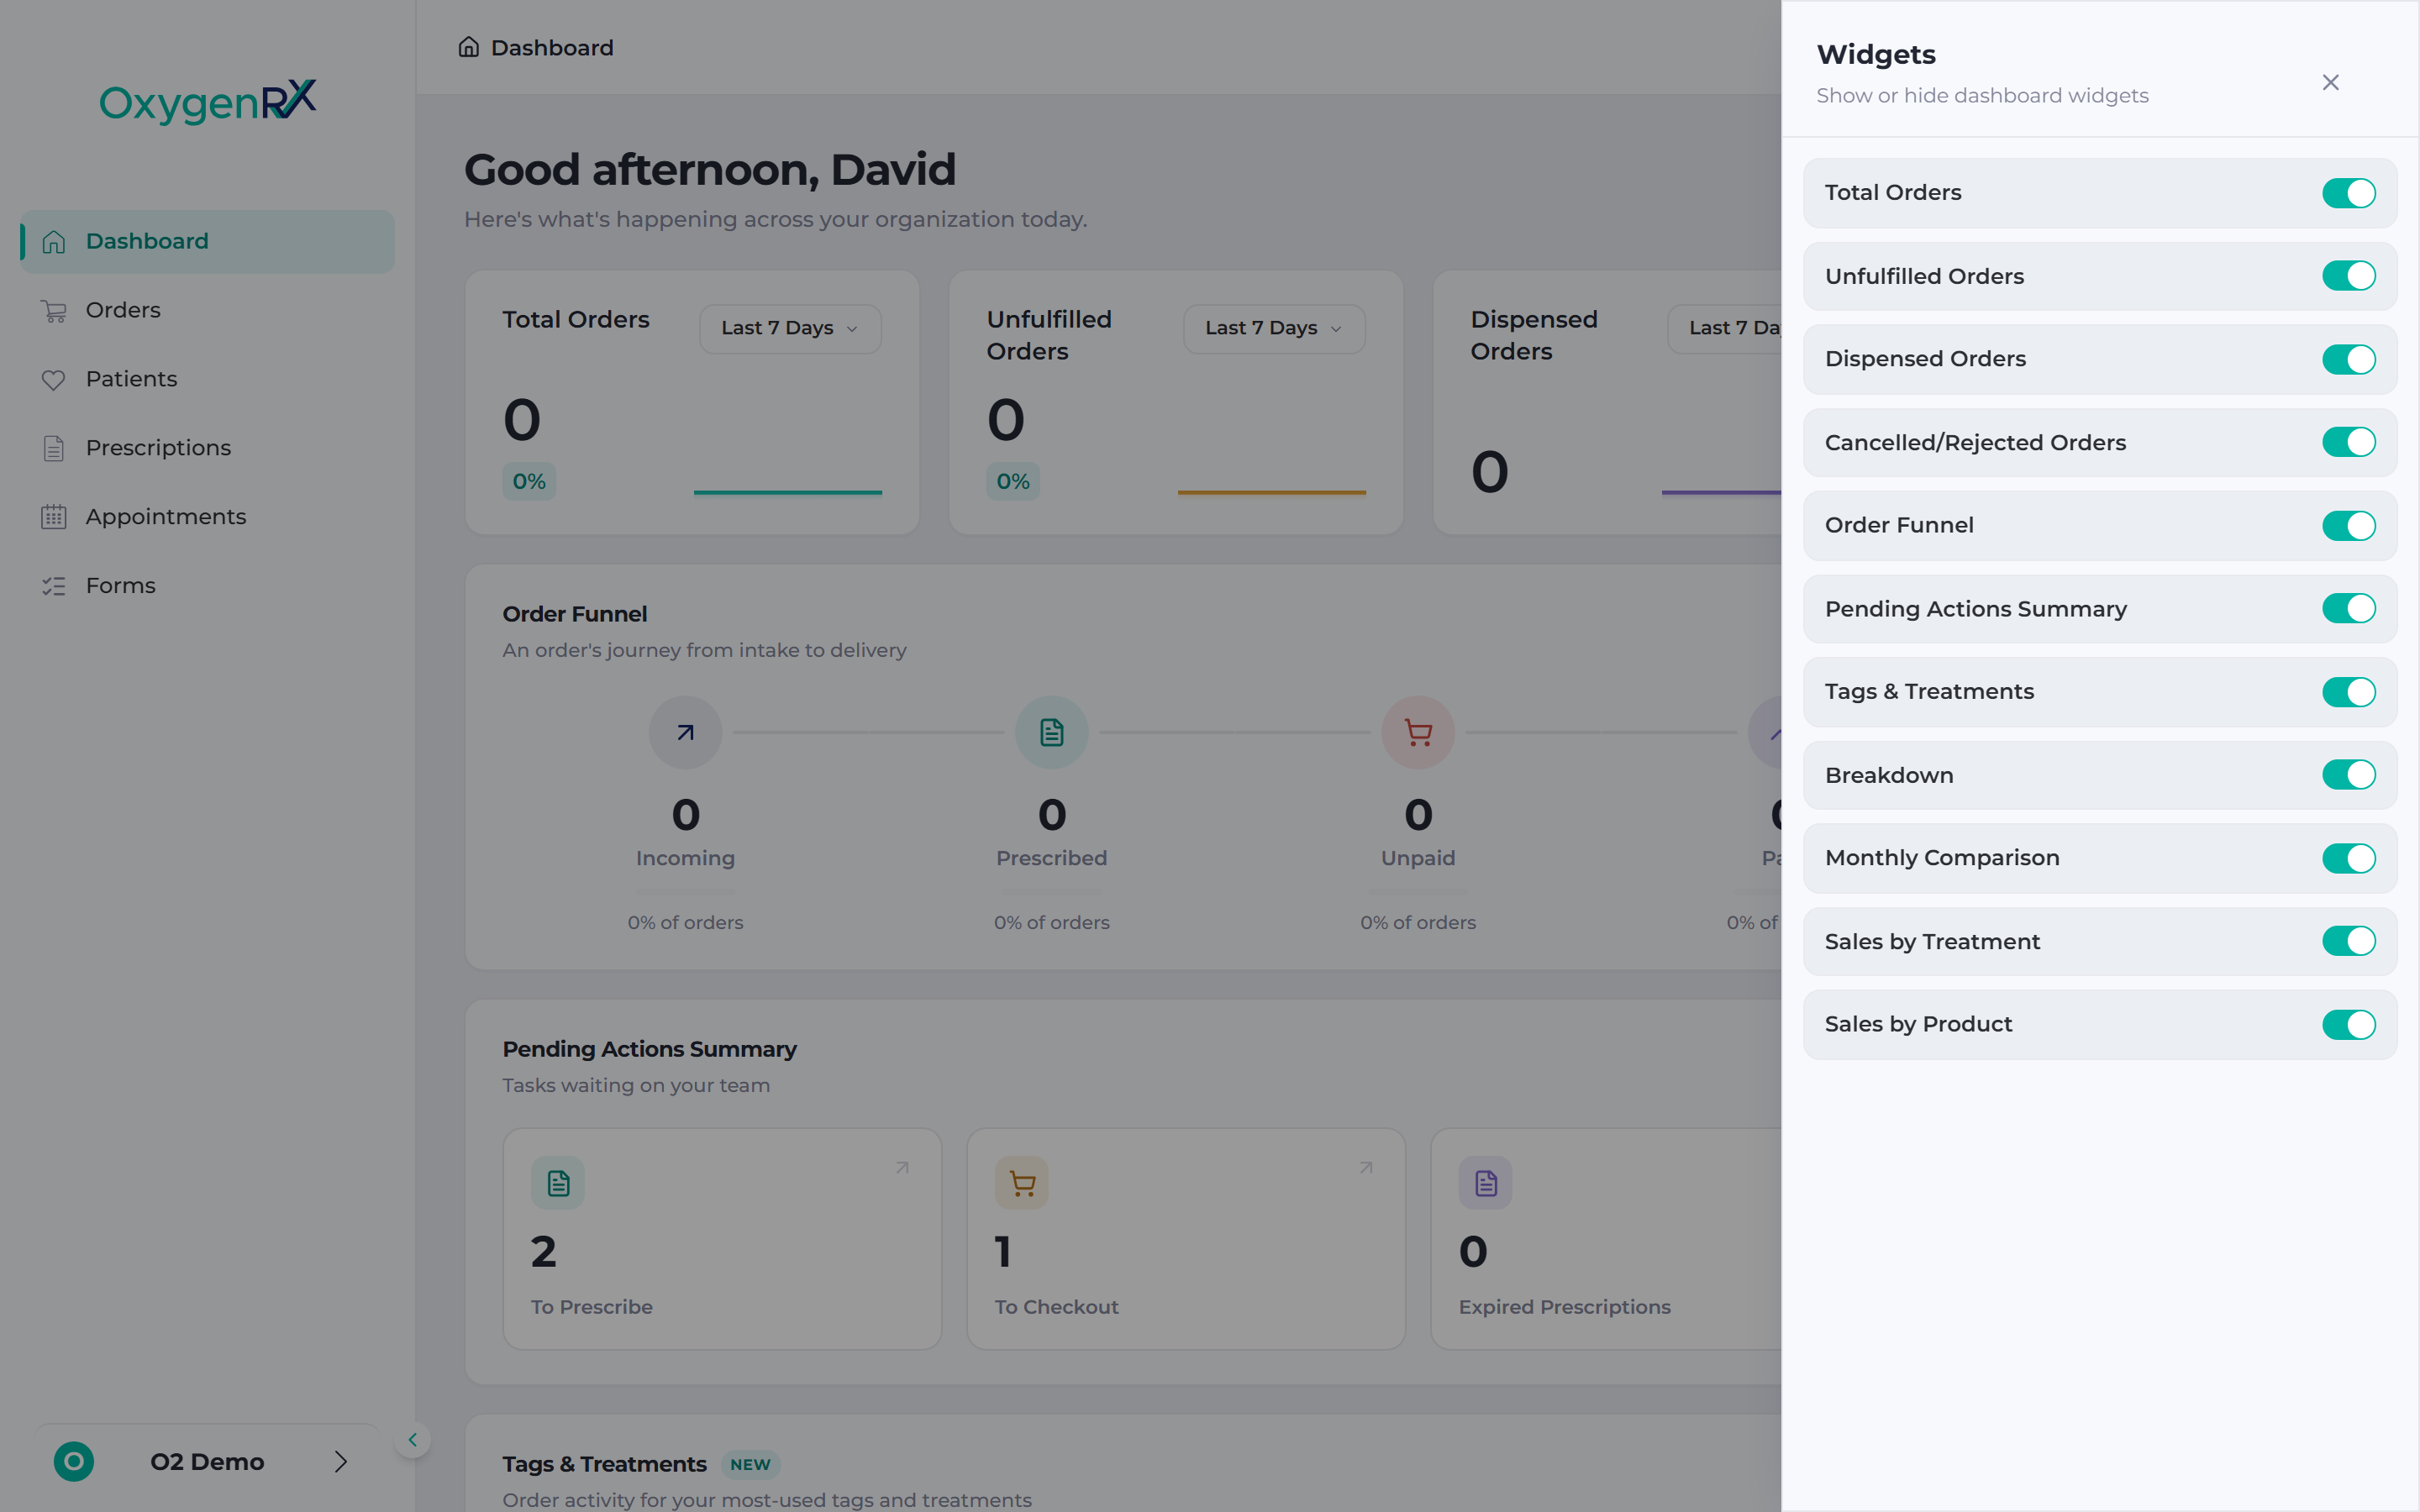Click the OxygenRX logo
Viewport: 2420px width, 1512px height.
pos(208,101)
